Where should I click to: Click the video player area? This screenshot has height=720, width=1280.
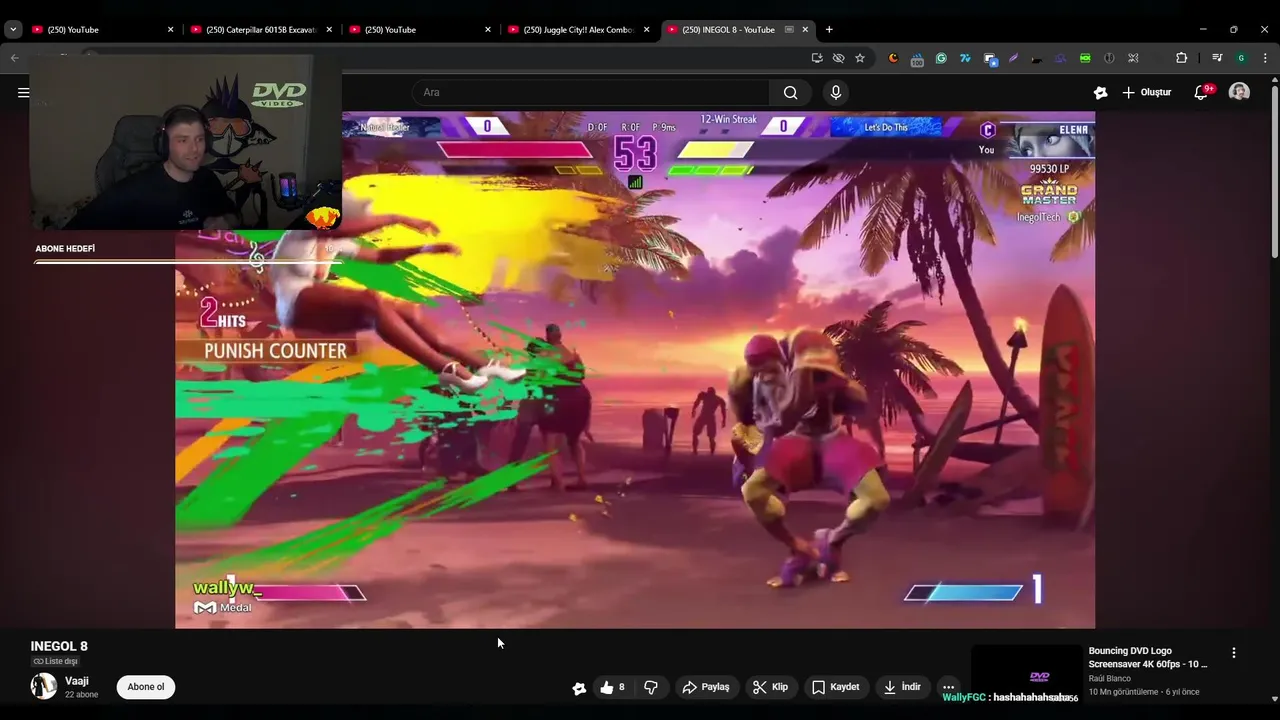pyautogui.click(x=635, y=370)
